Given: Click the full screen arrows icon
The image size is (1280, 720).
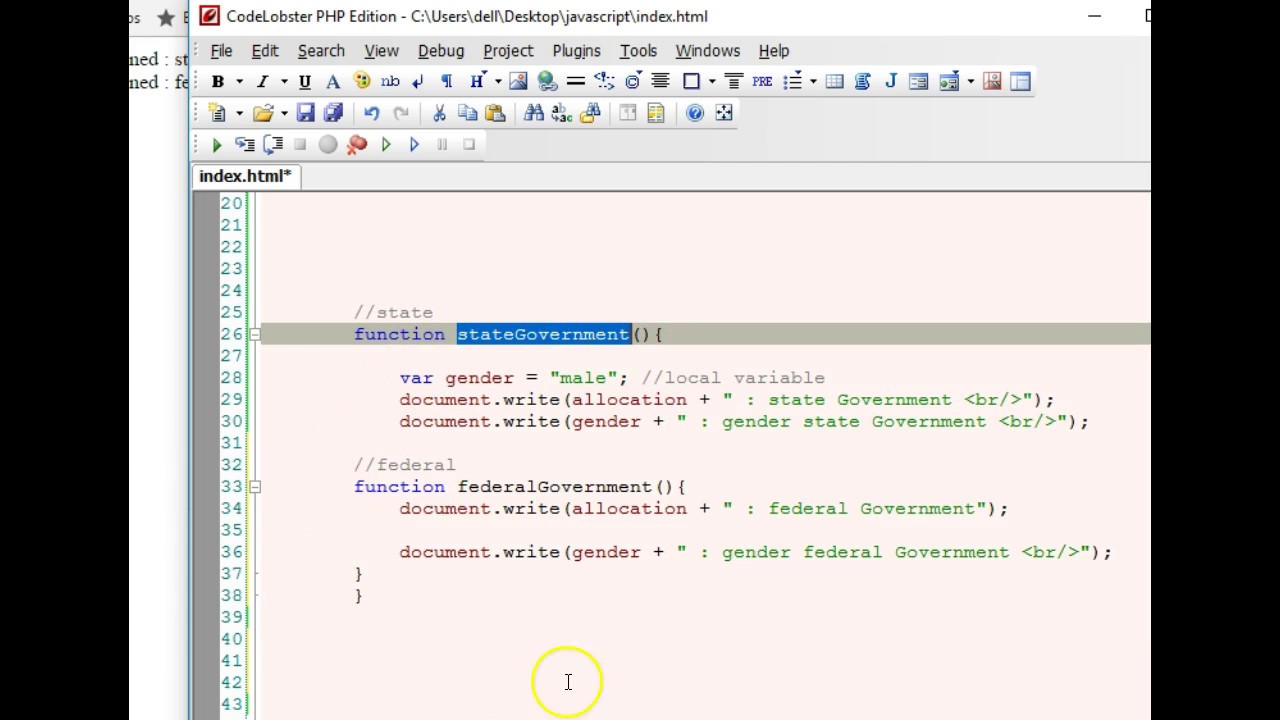Looking at the screenshot, I should pyautogui.click(x=724, y=113).
